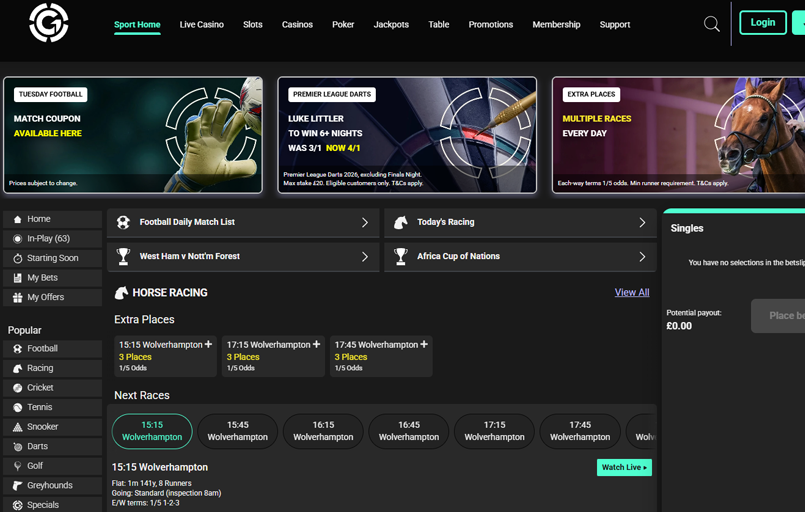Open the Tuesday Football match coupon banner
805x512 pixels.
coord(133,135)
